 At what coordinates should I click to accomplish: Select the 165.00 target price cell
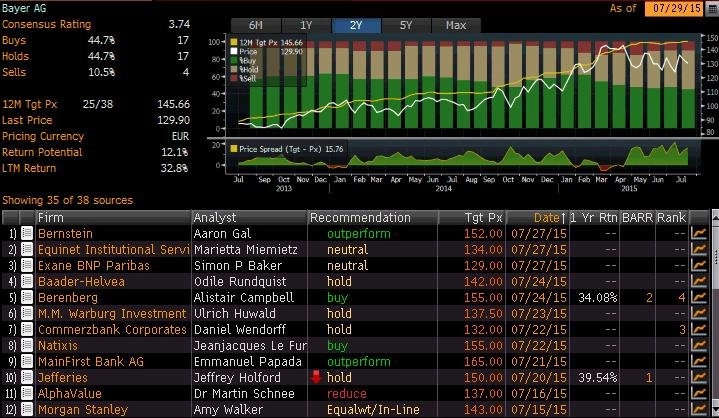tap(483, 362)
